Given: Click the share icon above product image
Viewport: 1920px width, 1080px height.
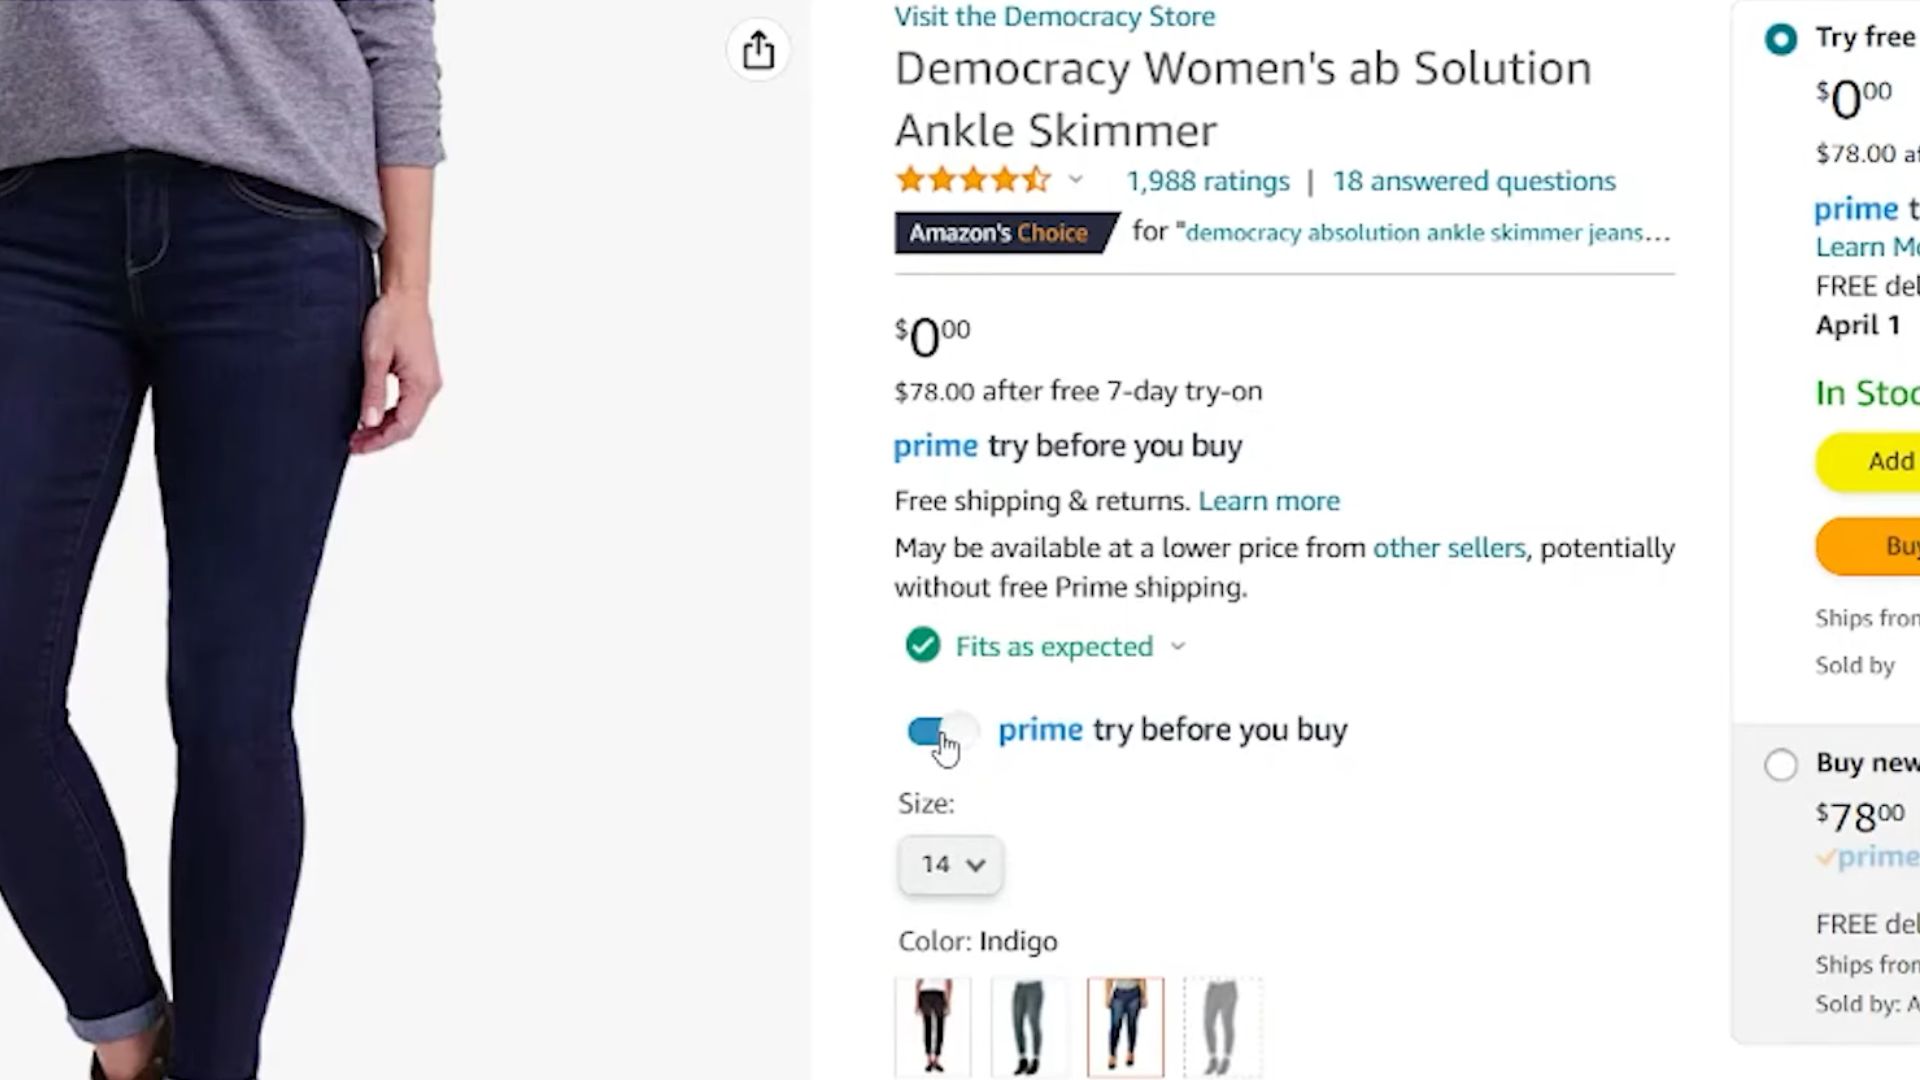Looking at the screenshot, I should pos(758,50).
